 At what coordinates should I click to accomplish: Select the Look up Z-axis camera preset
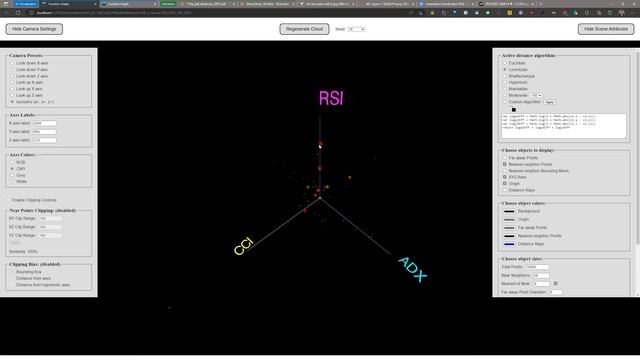click(x=12, y=96)
